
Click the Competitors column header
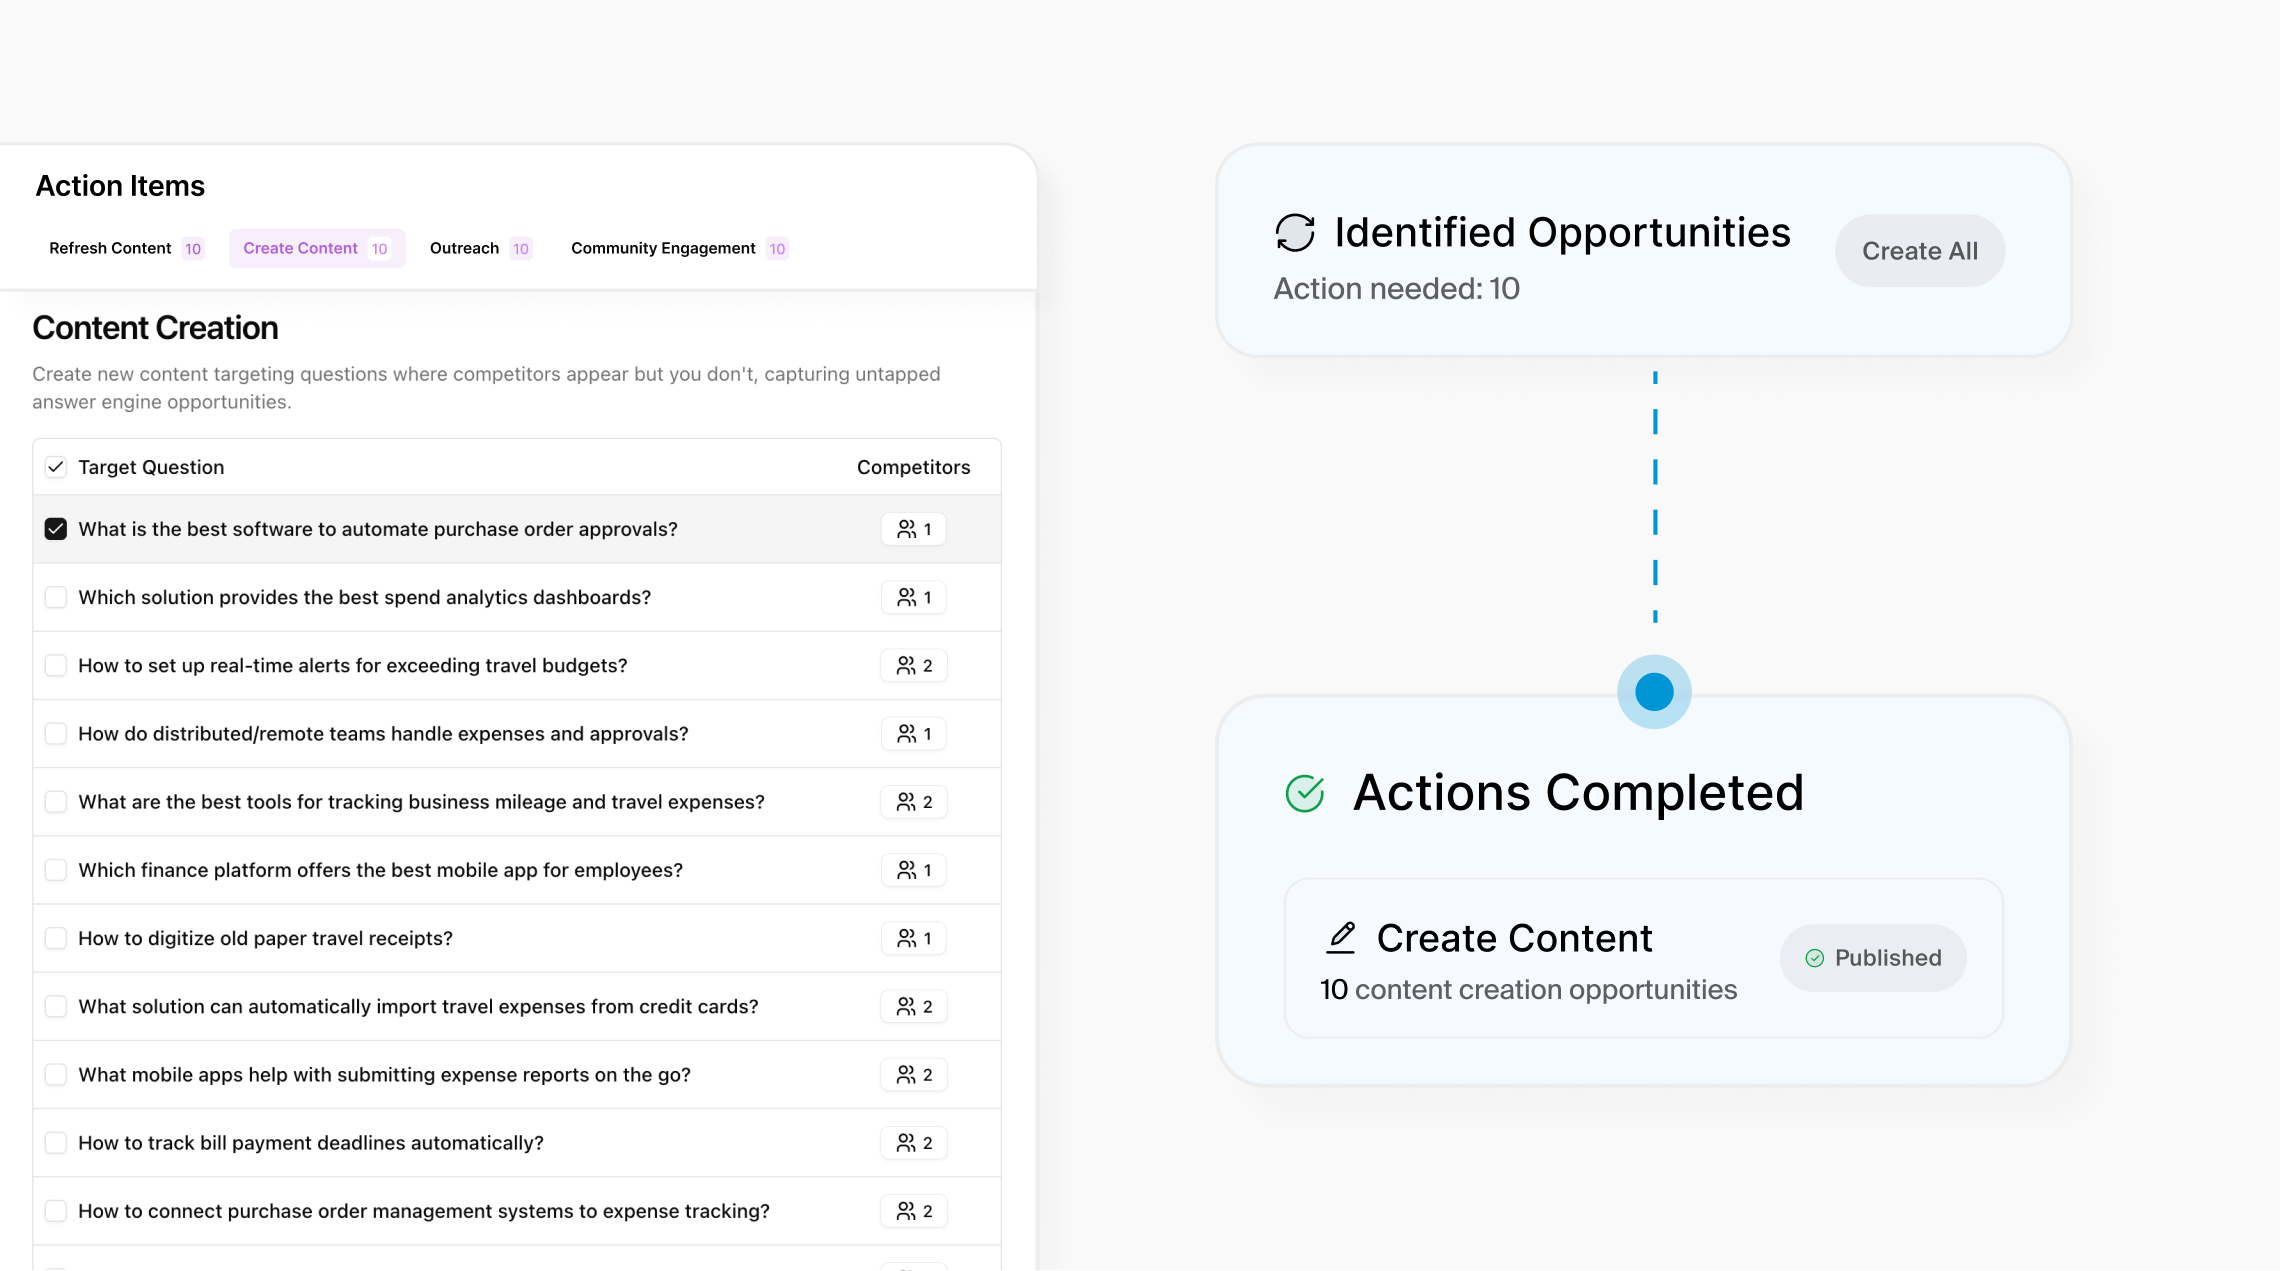[x=913, y=467]
